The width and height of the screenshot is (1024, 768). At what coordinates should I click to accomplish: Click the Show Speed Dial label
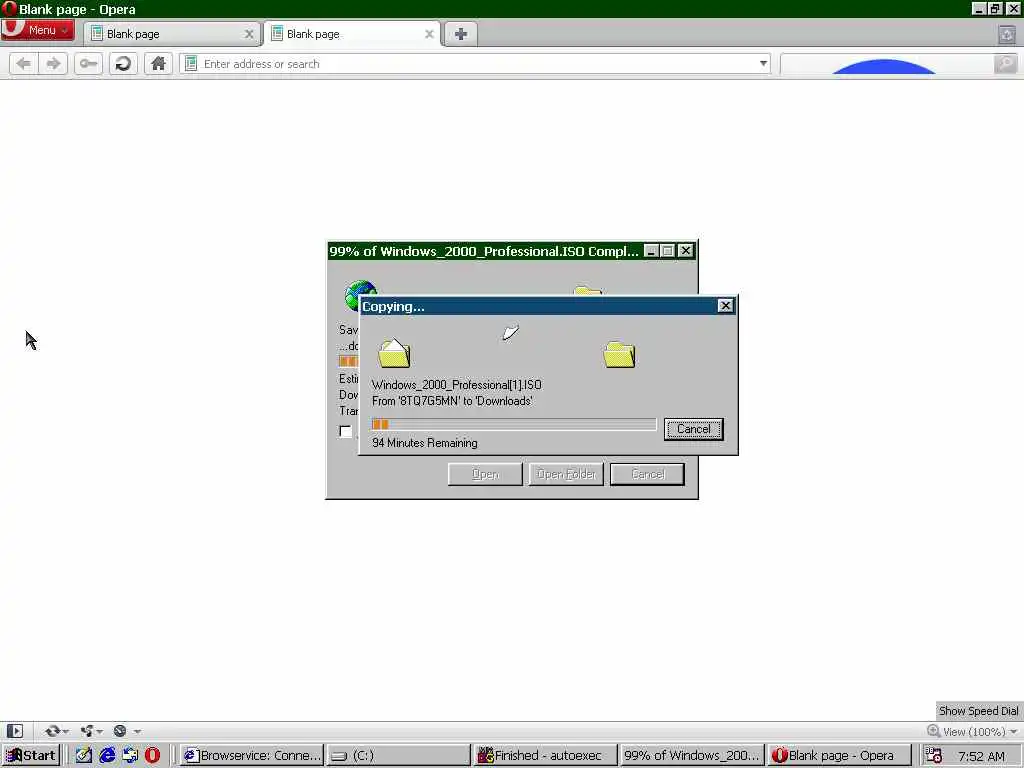[x=978, y=711]
